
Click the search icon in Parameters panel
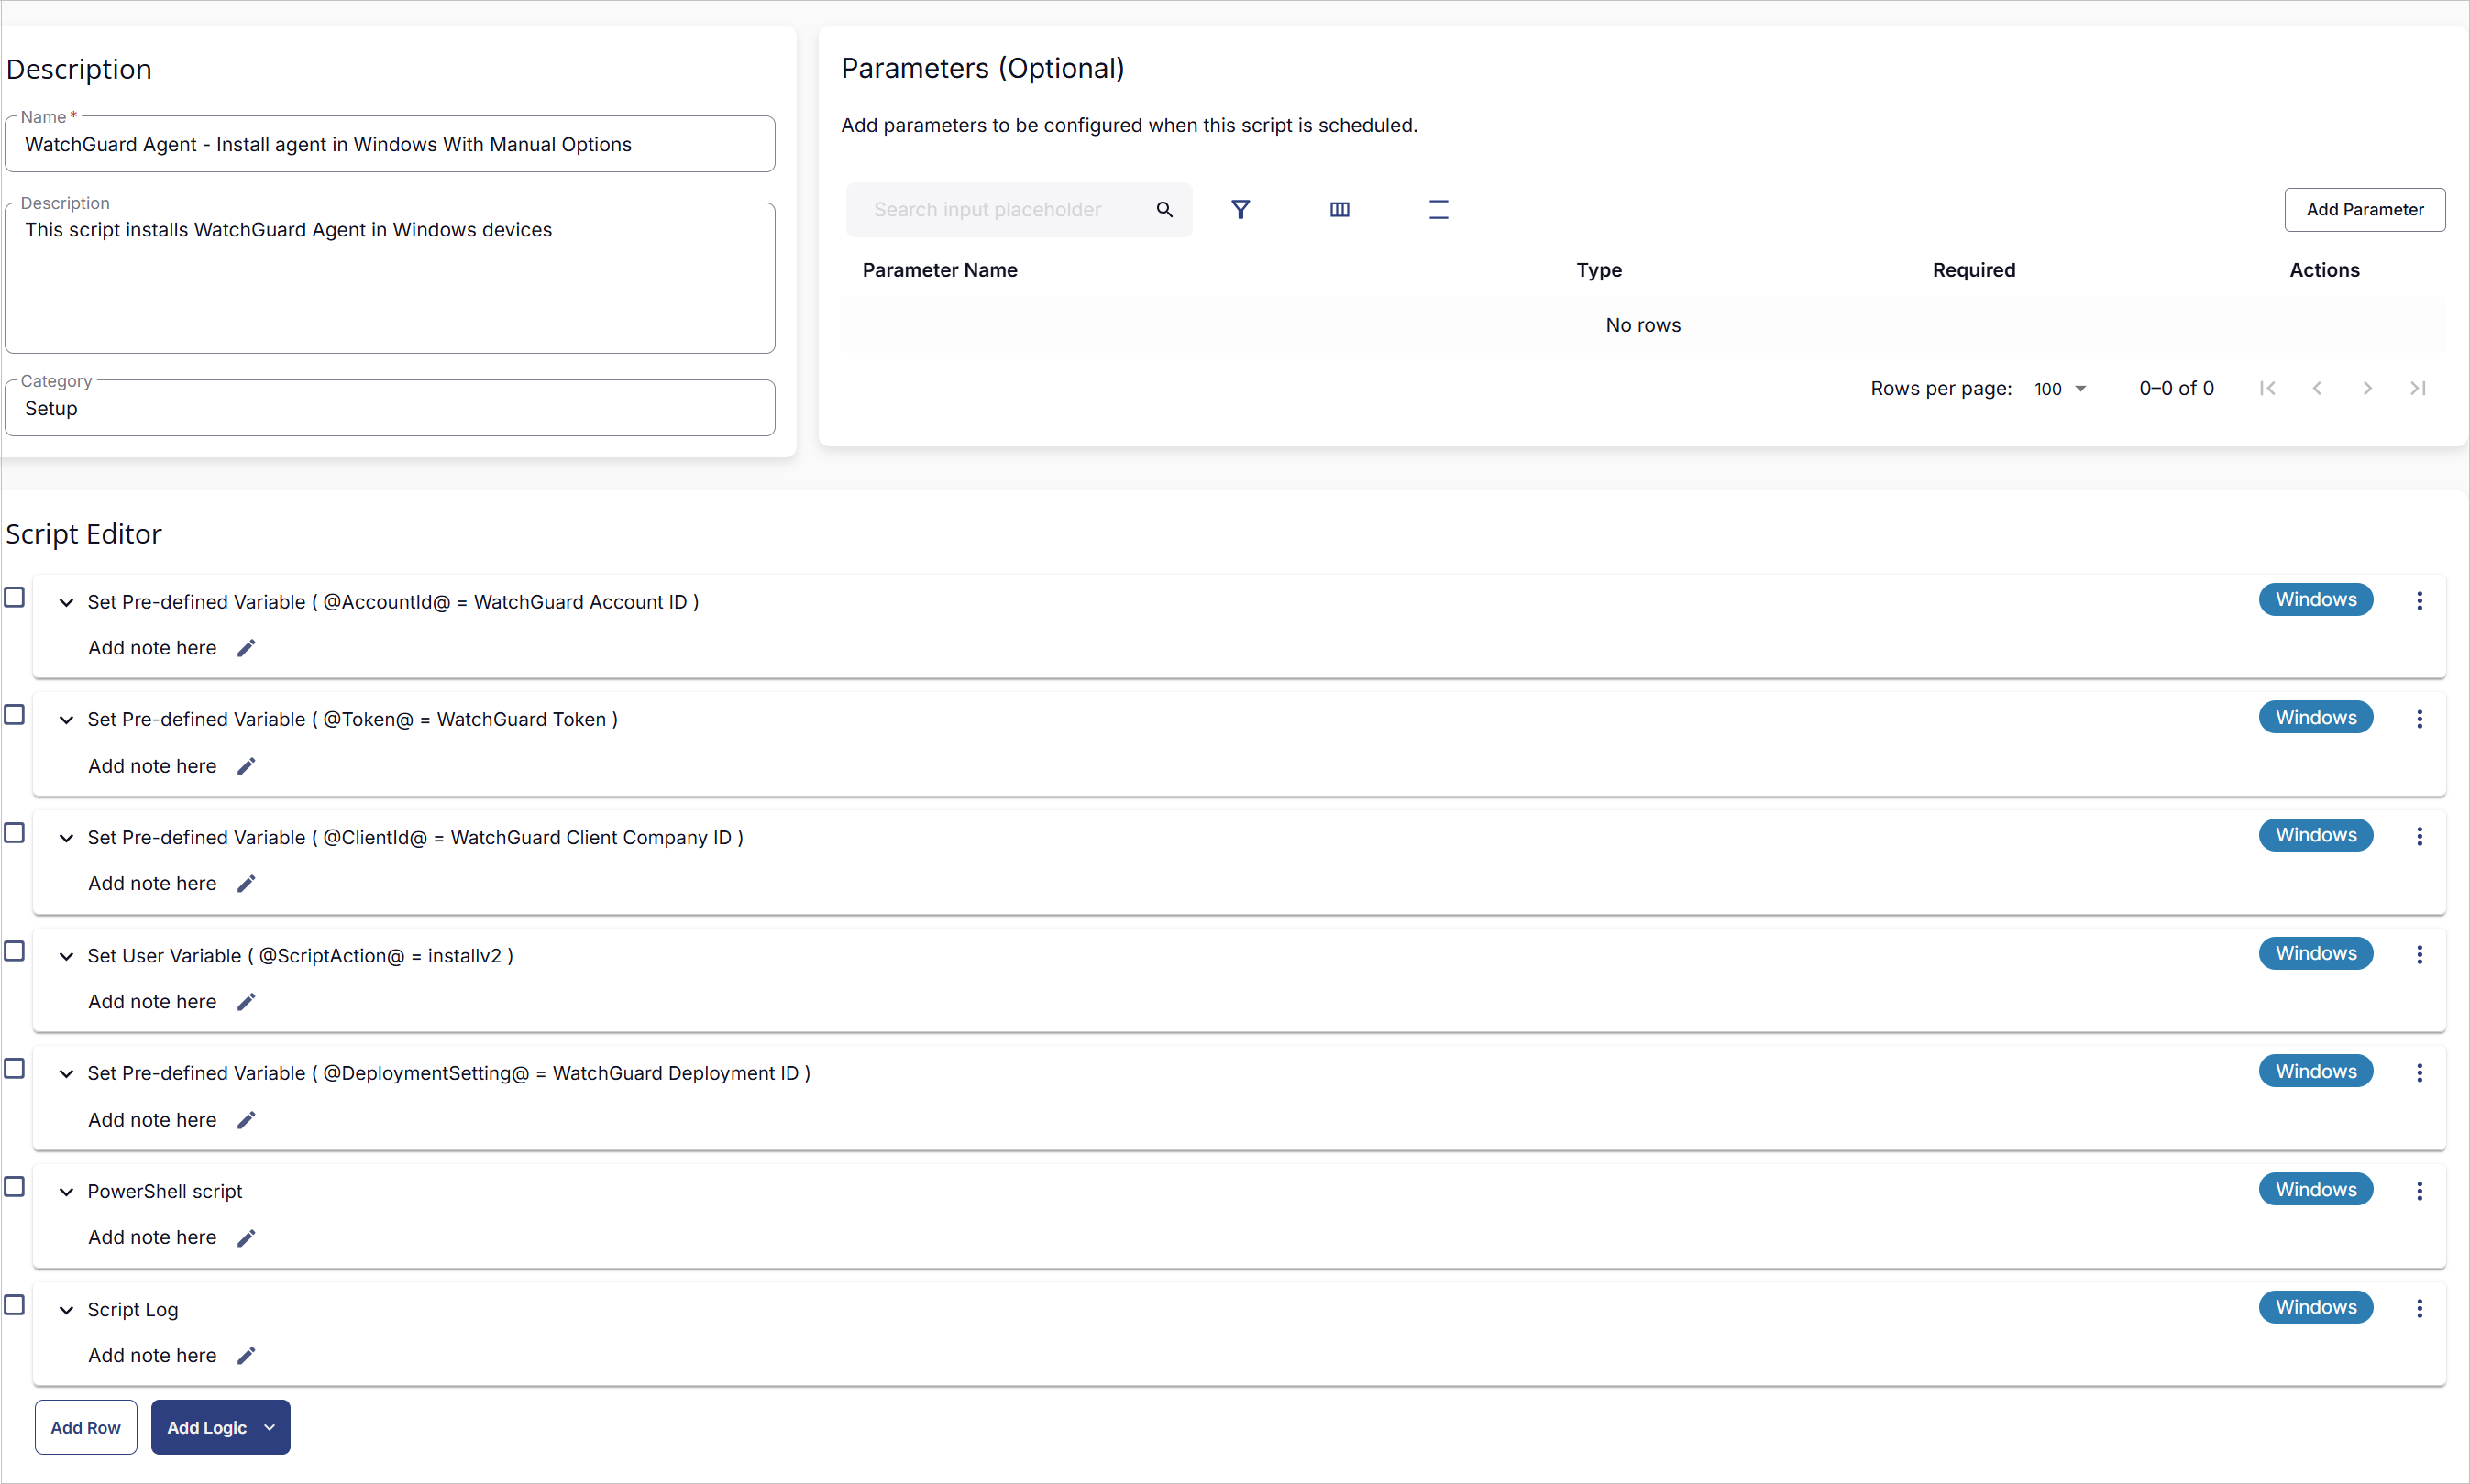pos(1164,210)
